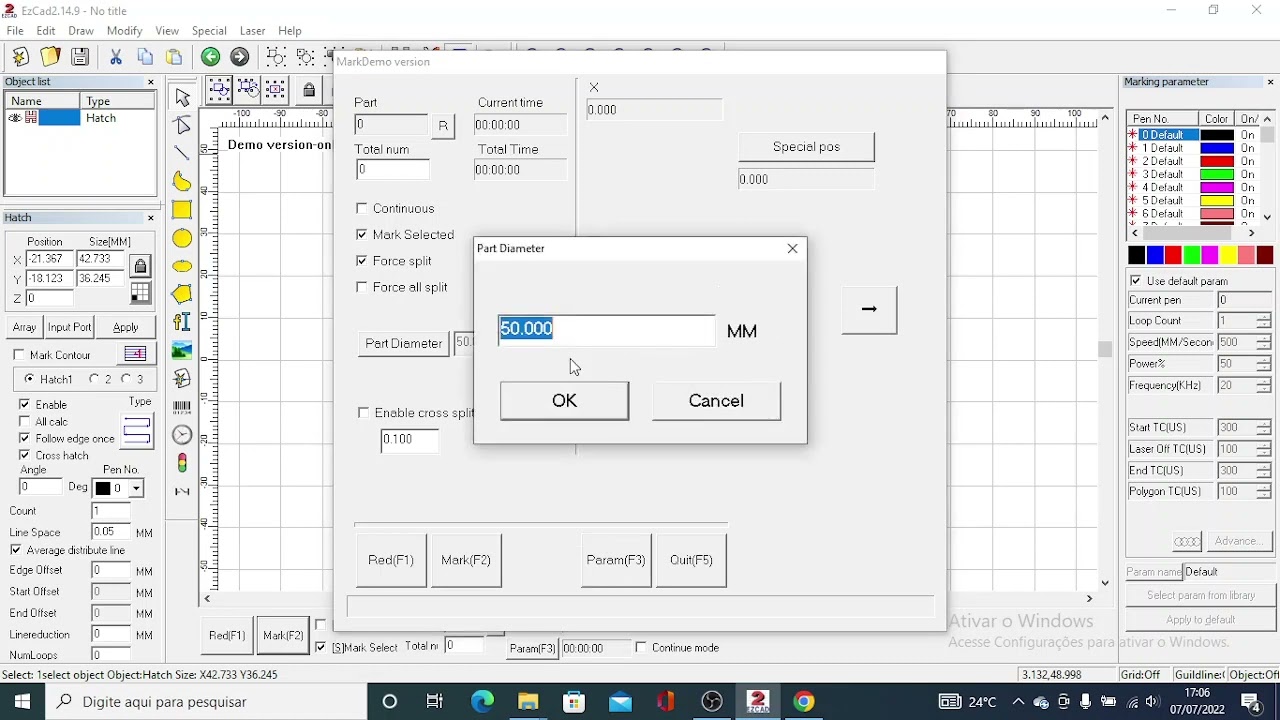Confirm Part Diameter with OK

point(564,400)
